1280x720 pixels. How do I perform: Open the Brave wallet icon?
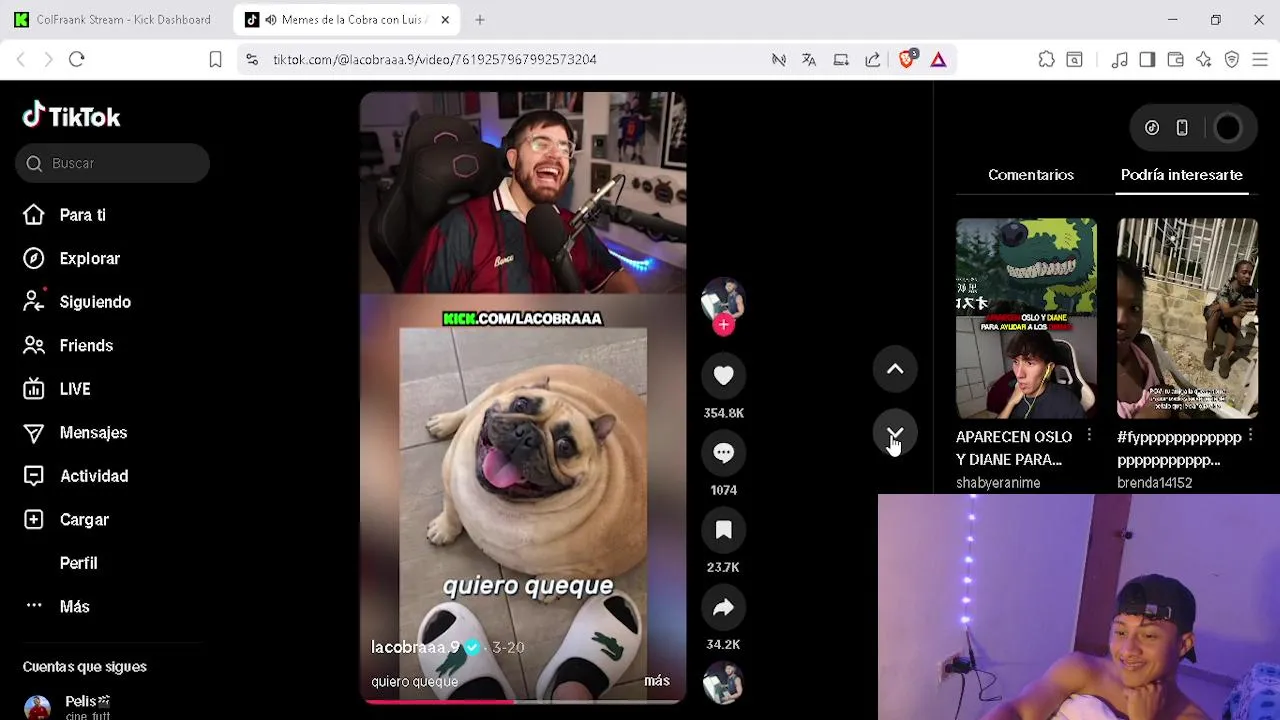tap(1175, 59)
